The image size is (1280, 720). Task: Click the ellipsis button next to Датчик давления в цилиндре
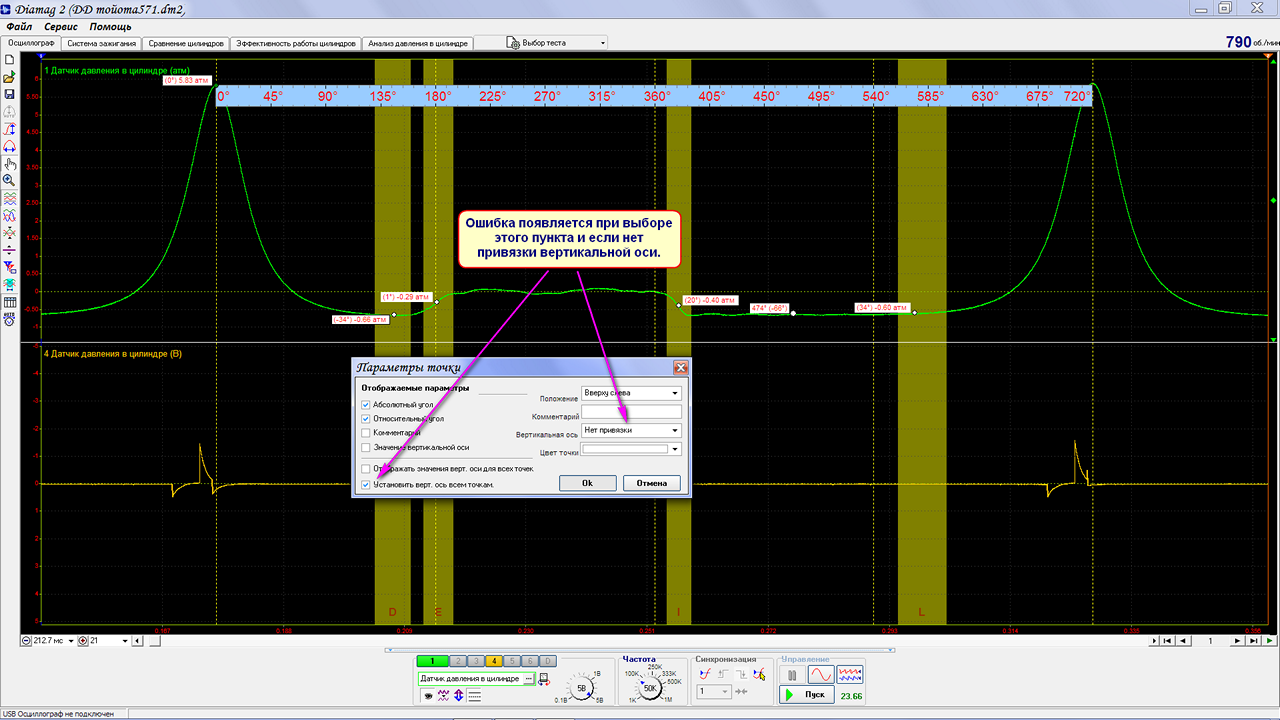pos(528,679)
